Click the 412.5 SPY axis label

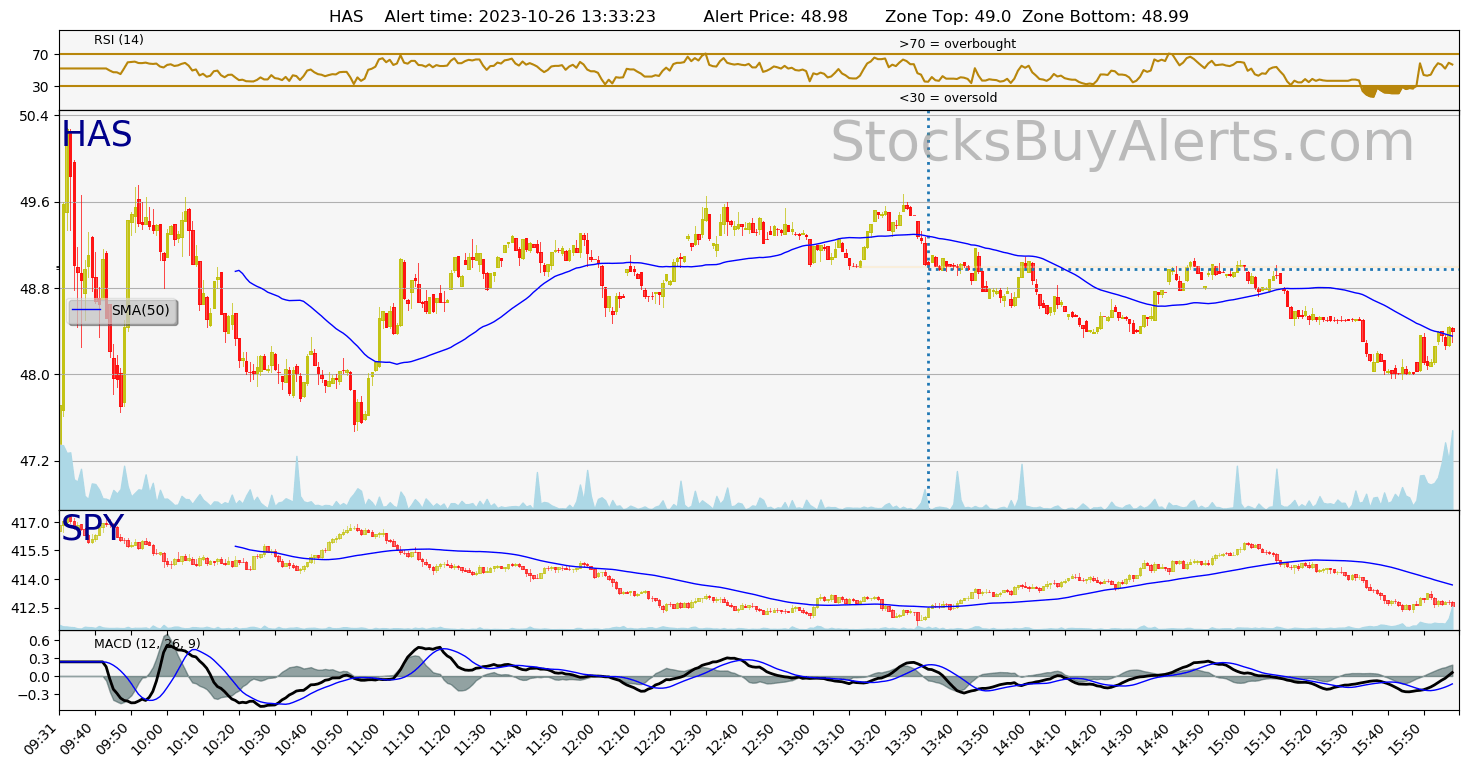tap(30, 608)
